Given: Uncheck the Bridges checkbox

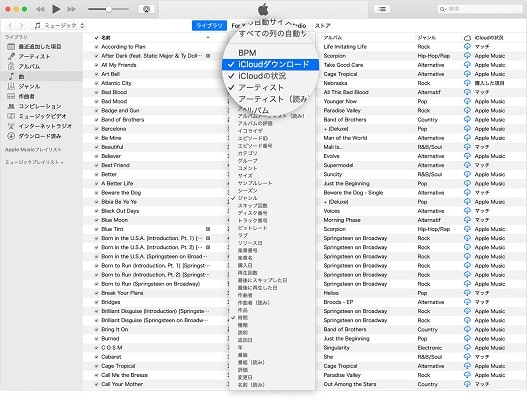Looking at the screenshot, I should [96, 302].
